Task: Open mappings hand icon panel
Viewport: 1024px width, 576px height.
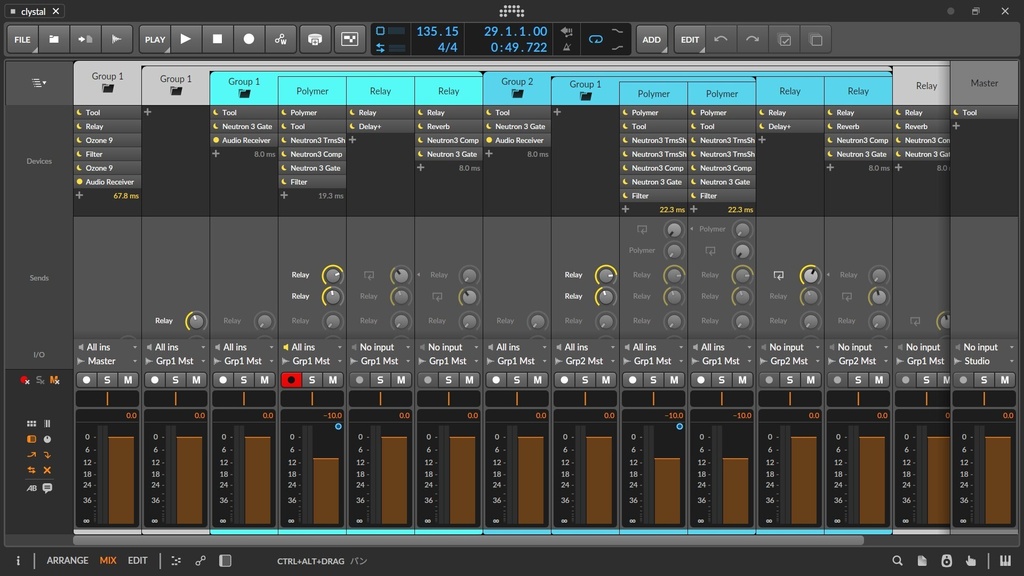Action: pyautogui.click(x=971, y=560)
